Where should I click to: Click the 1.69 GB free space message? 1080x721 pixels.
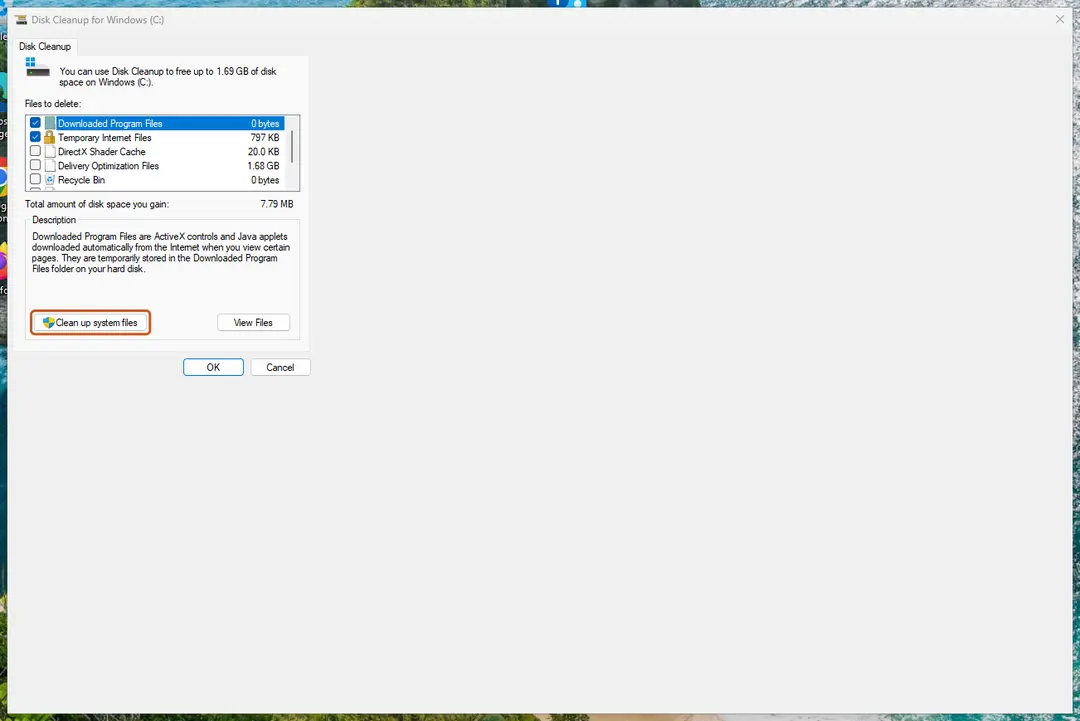[x=168, y=76]
